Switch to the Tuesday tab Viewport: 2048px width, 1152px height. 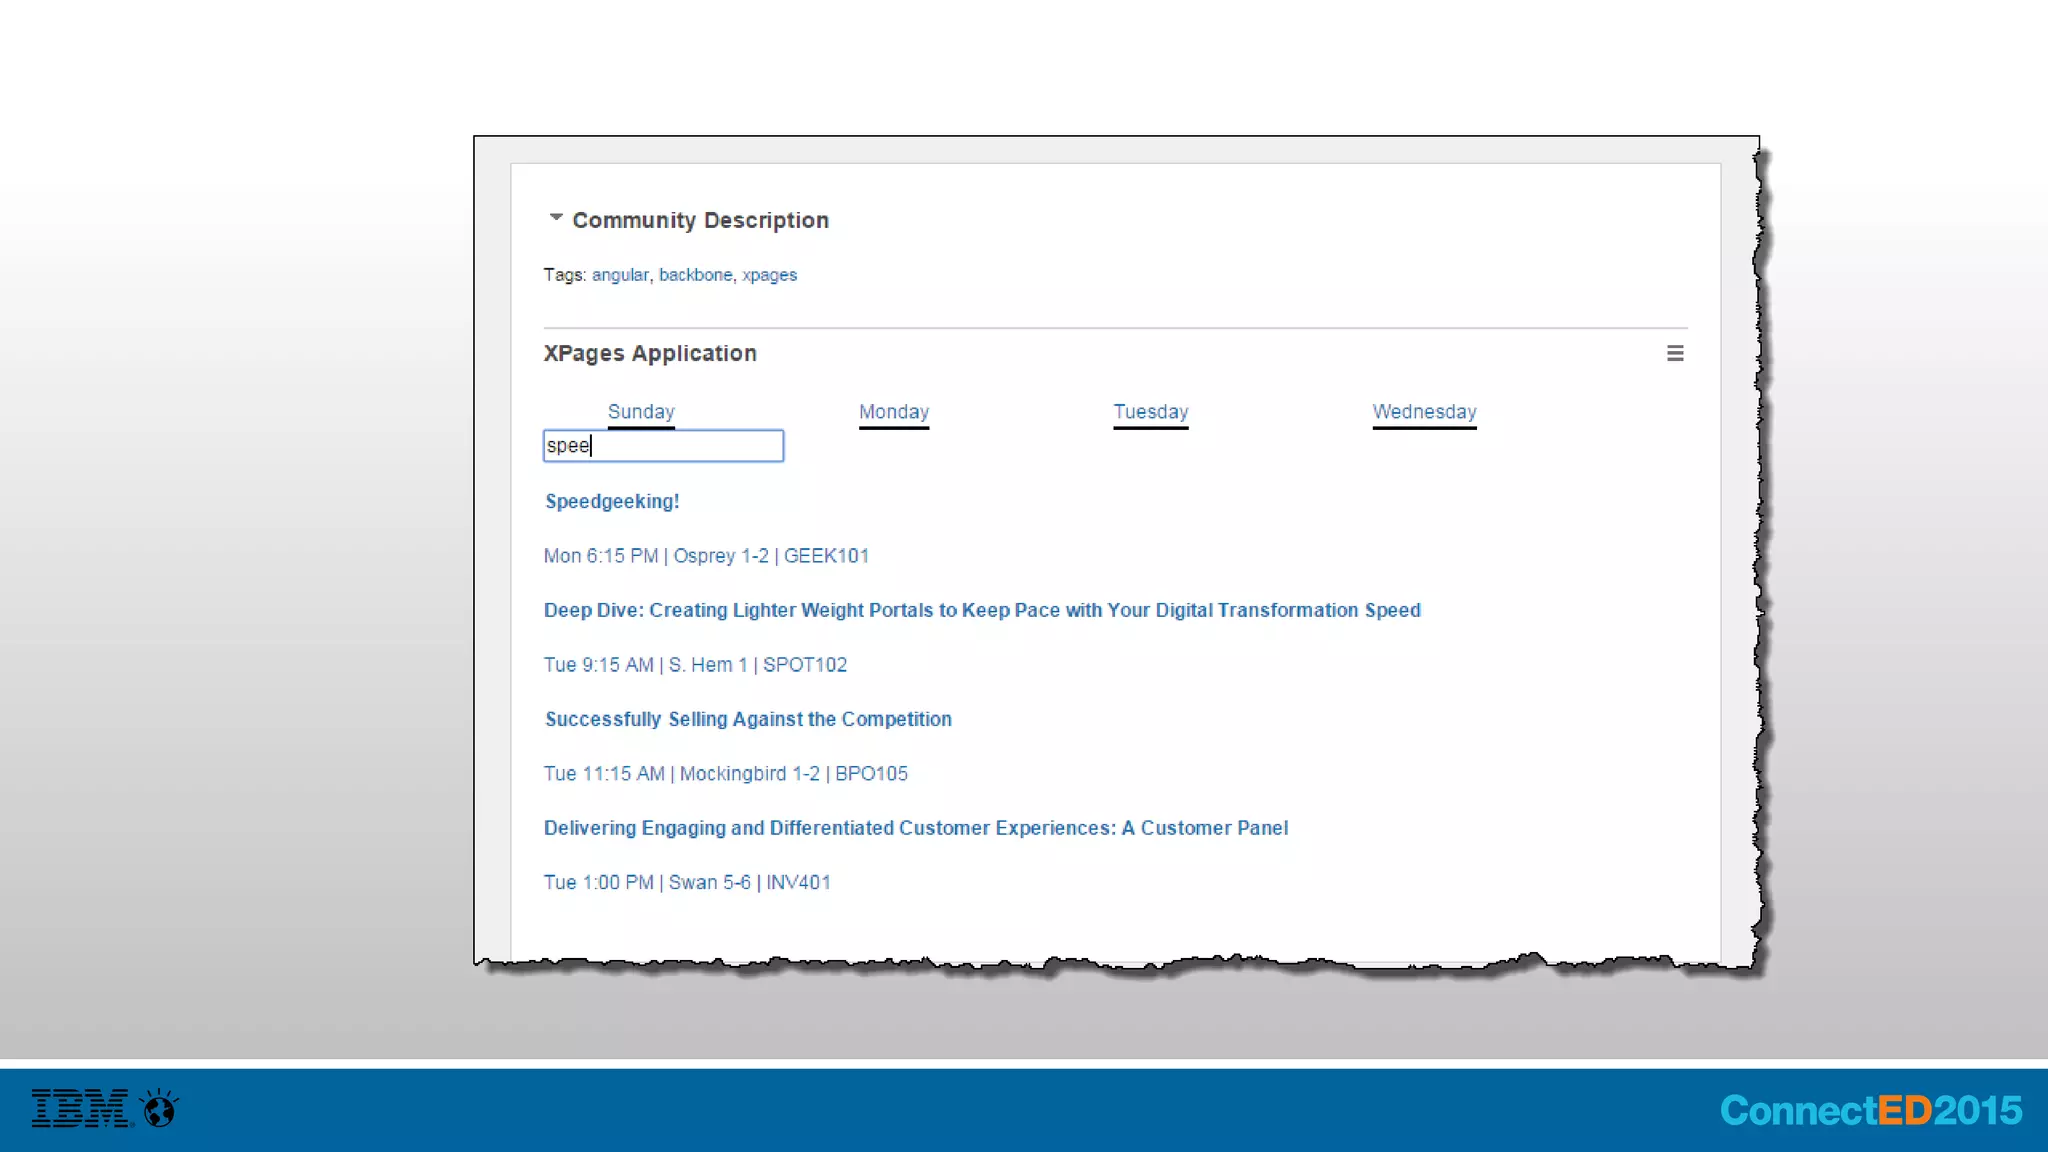(x=1150, y=412)
